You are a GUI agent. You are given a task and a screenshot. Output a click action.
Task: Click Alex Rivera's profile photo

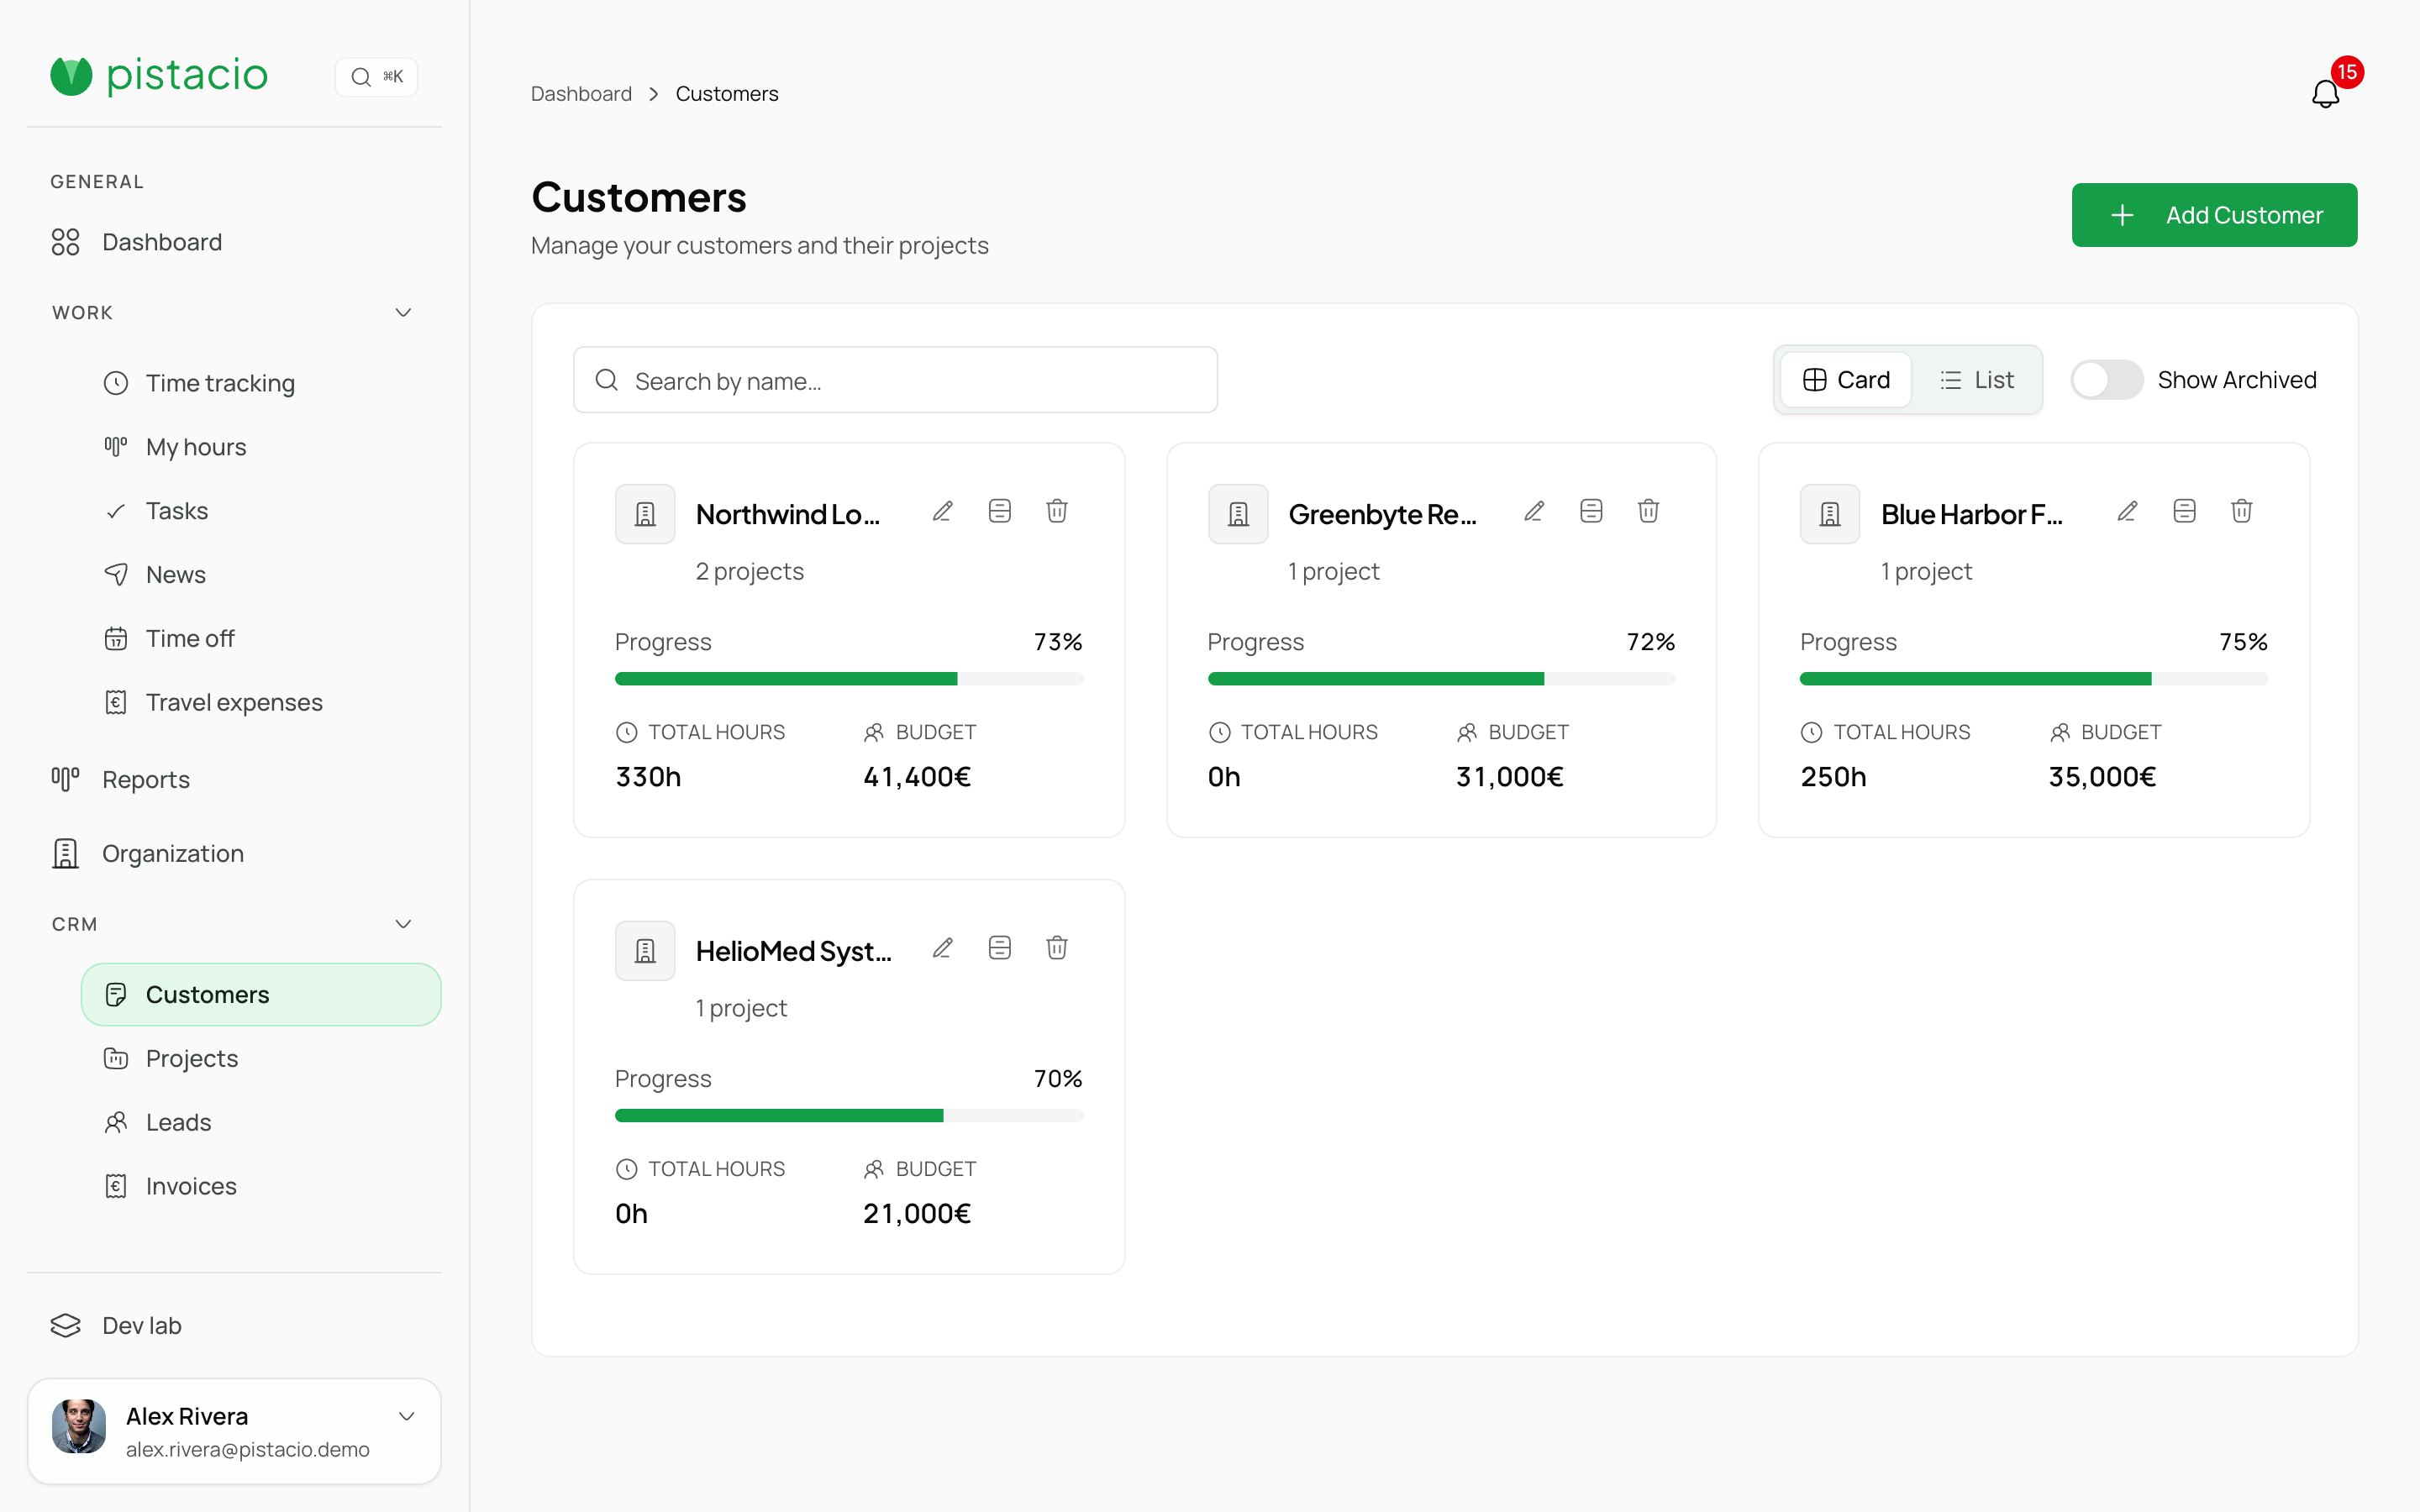point(79,1426)
